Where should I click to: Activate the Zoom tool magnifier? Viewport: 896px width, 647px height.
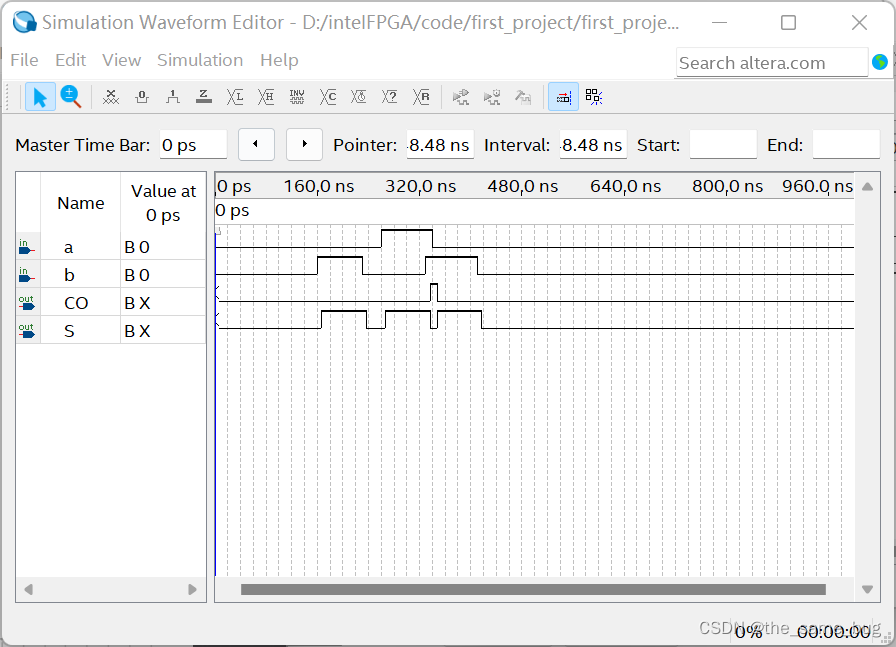[71, 97]
